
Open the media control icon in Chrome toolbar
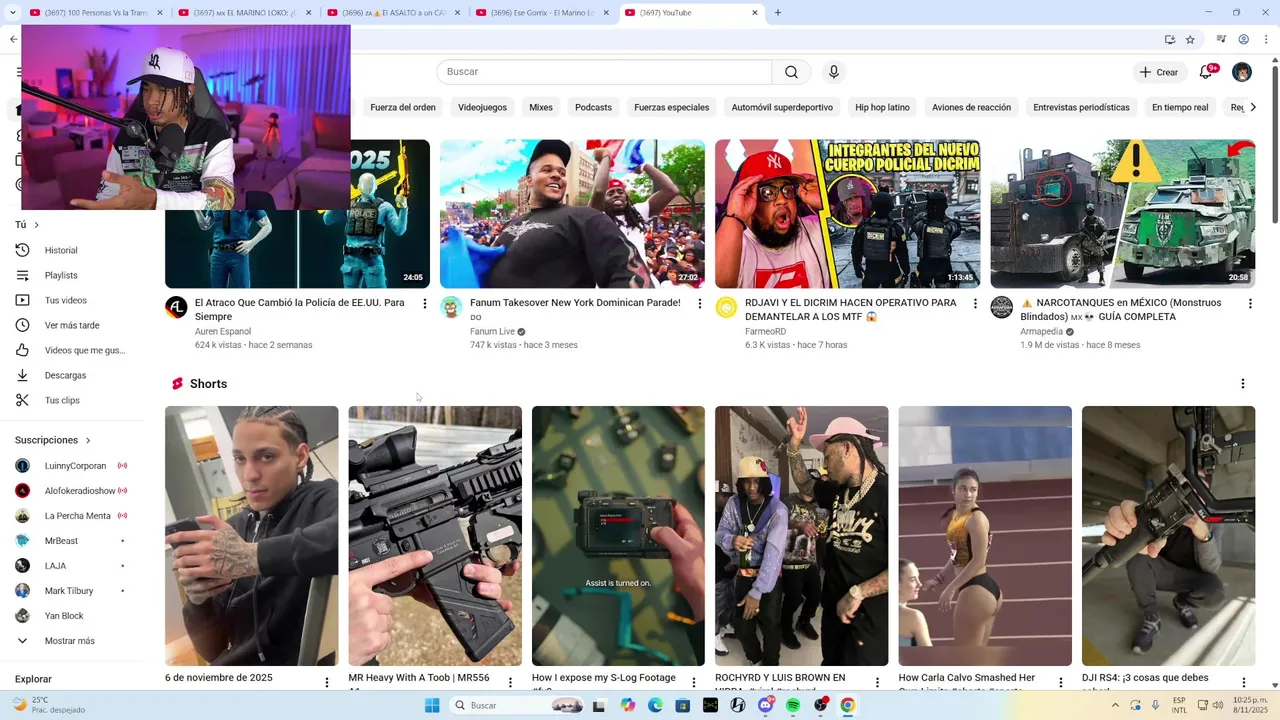(1221, 39)
